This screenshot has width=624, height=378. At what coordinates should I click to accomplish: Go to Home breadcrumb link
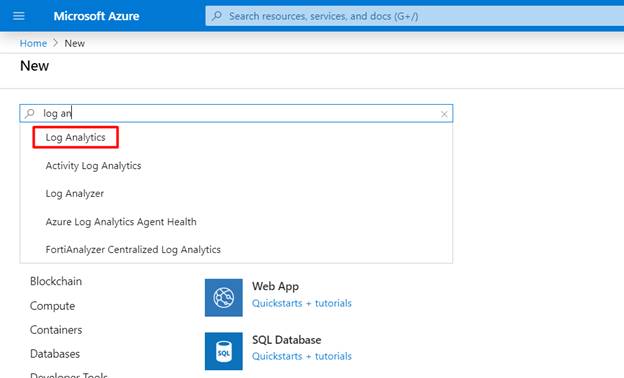tap(33, 43)
